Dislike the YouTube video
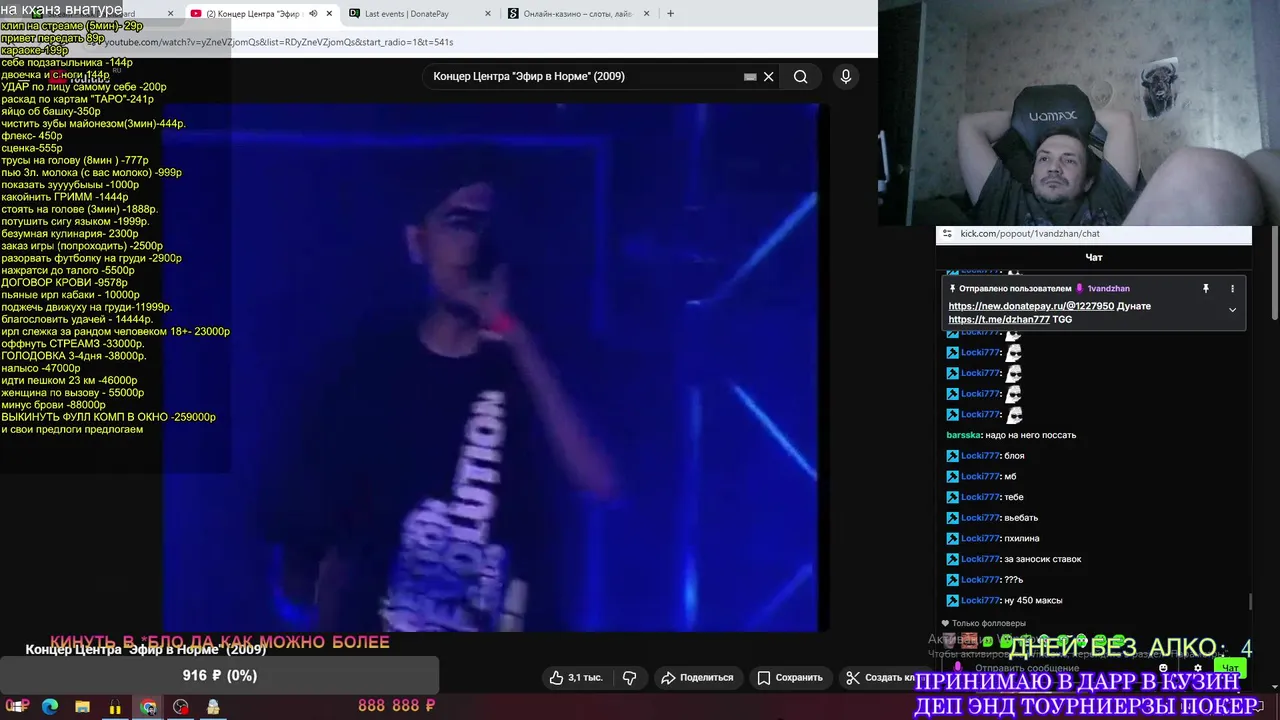The height and width of the screenshot is (720, 1280). click(629, 677)
